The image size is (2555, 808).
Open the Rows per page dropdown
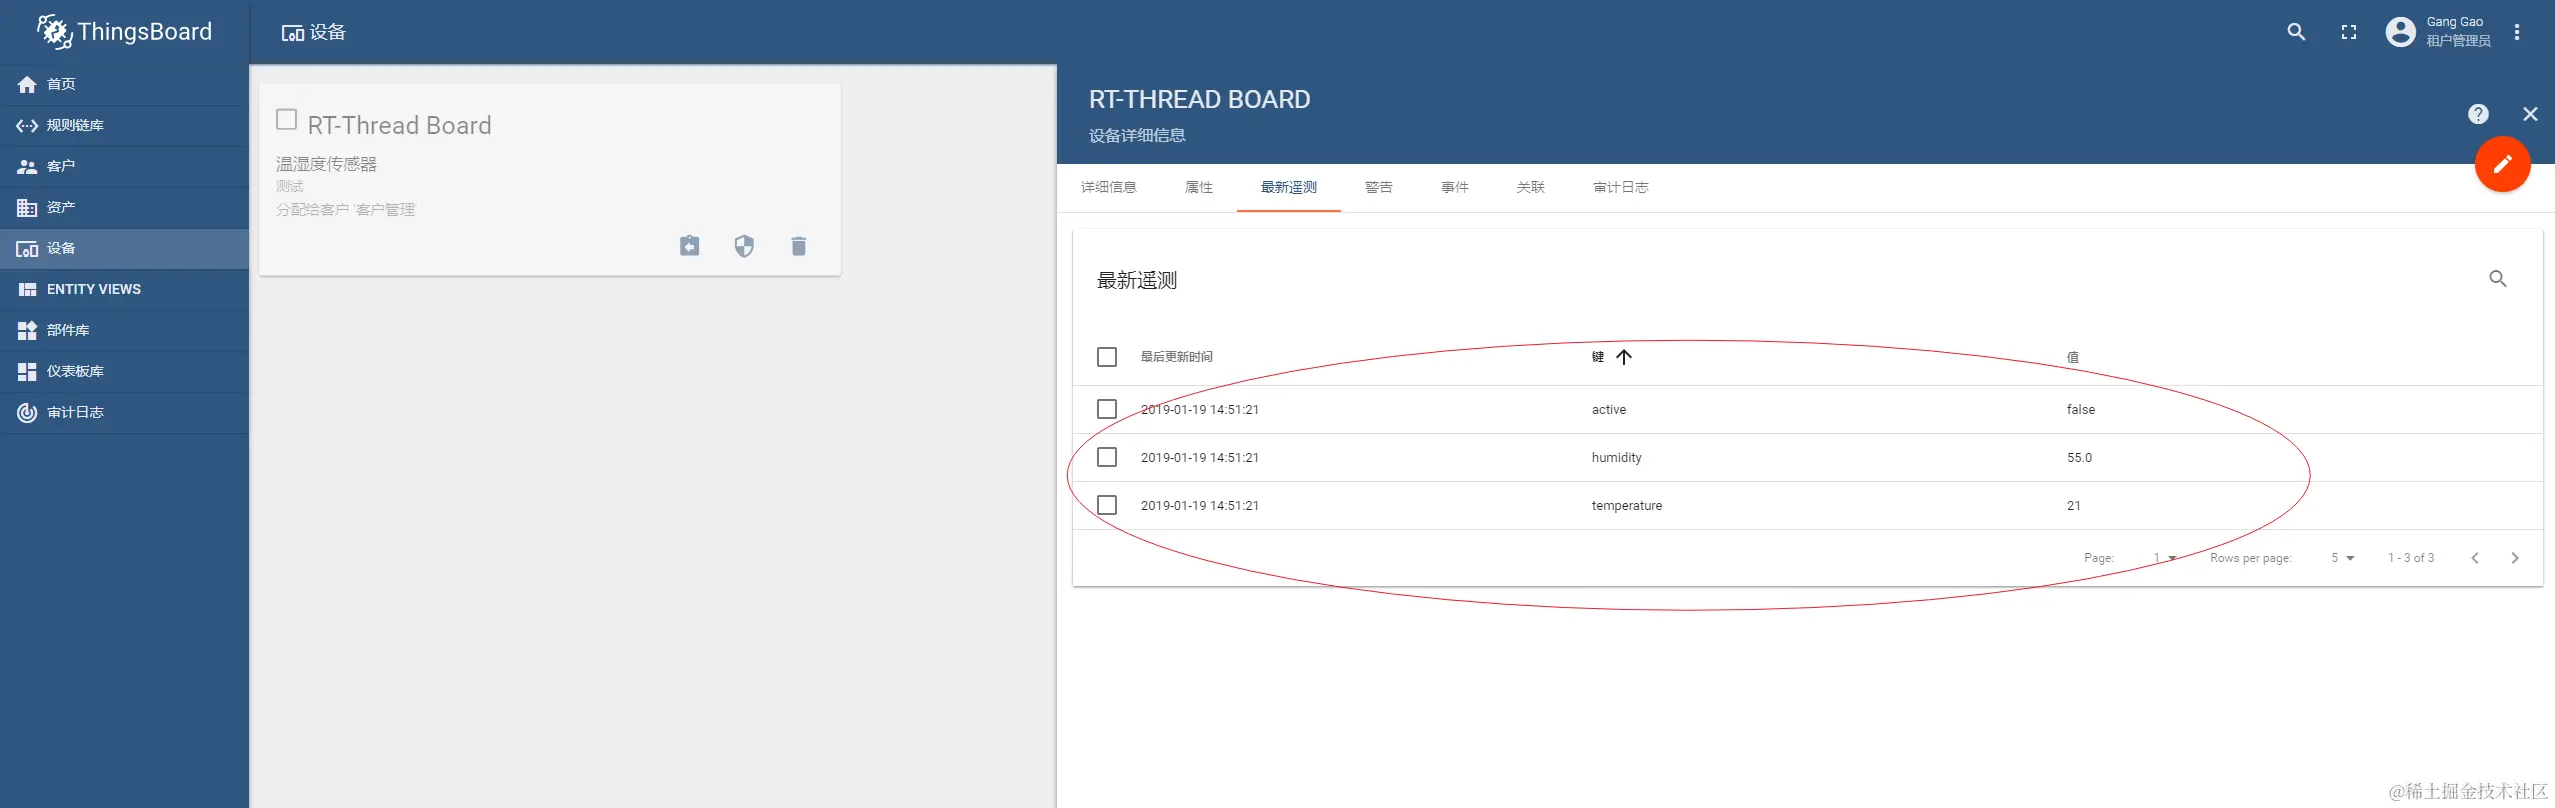pyautogui.click(x=2343, y=558)
